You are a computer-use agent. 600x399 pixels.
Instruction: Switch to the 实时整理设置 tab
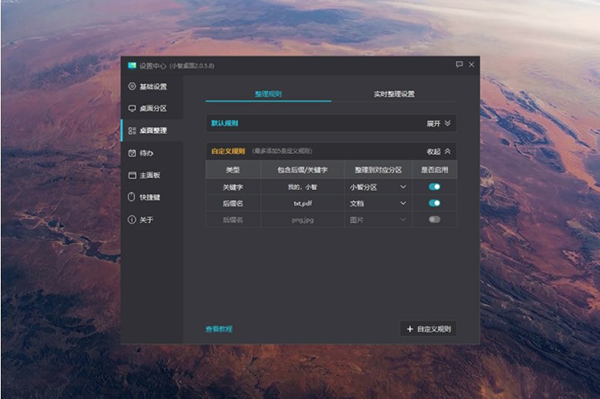[394, 94]
